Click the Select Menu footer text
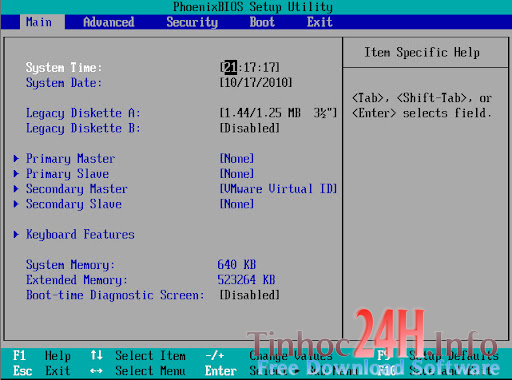Viewport: 512px width, 380px height. [150, 371]
